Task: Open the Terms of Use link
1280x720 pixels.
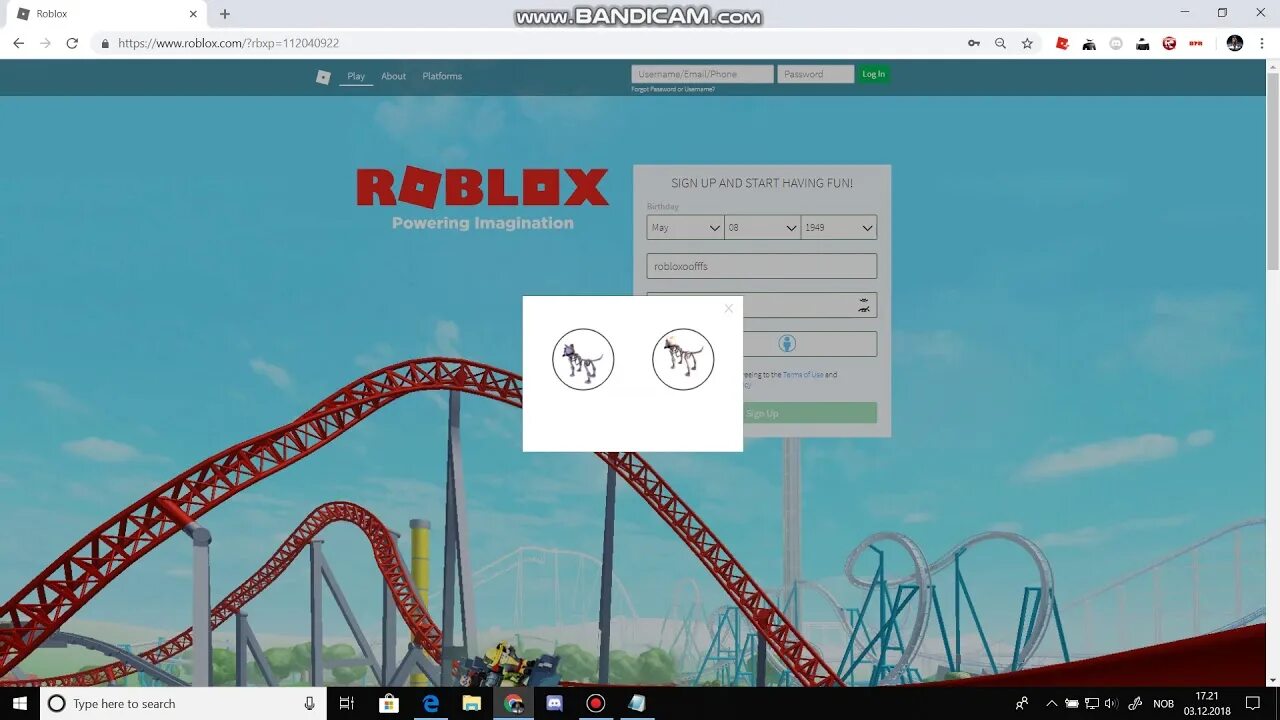Action: 803,375
